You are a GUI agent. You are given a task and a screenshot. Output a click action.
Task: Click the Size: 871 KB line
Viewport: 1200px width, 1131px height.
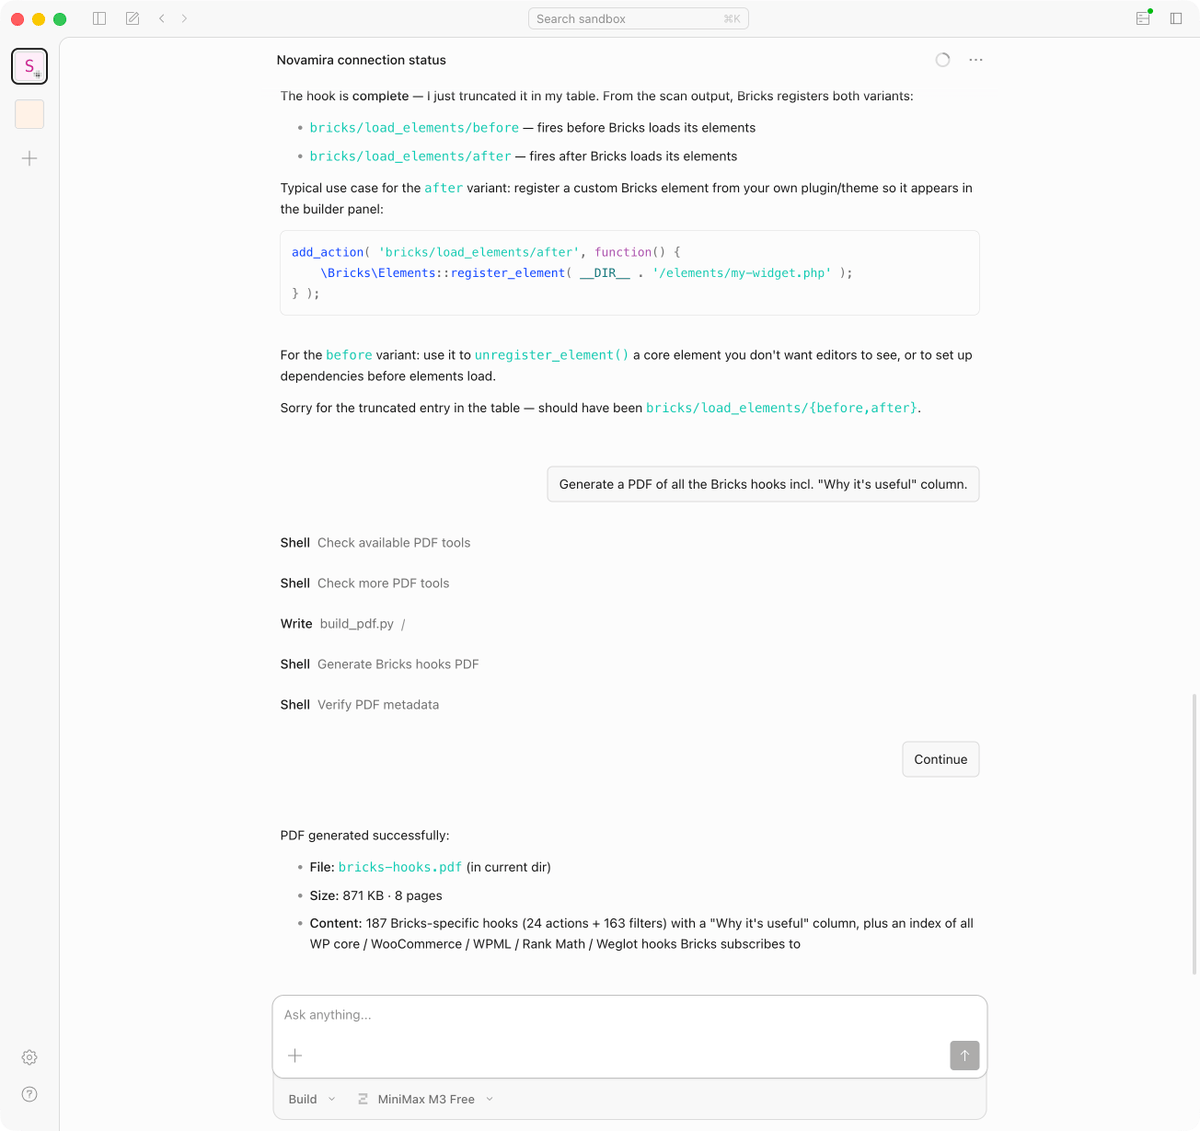click(376, 895)
